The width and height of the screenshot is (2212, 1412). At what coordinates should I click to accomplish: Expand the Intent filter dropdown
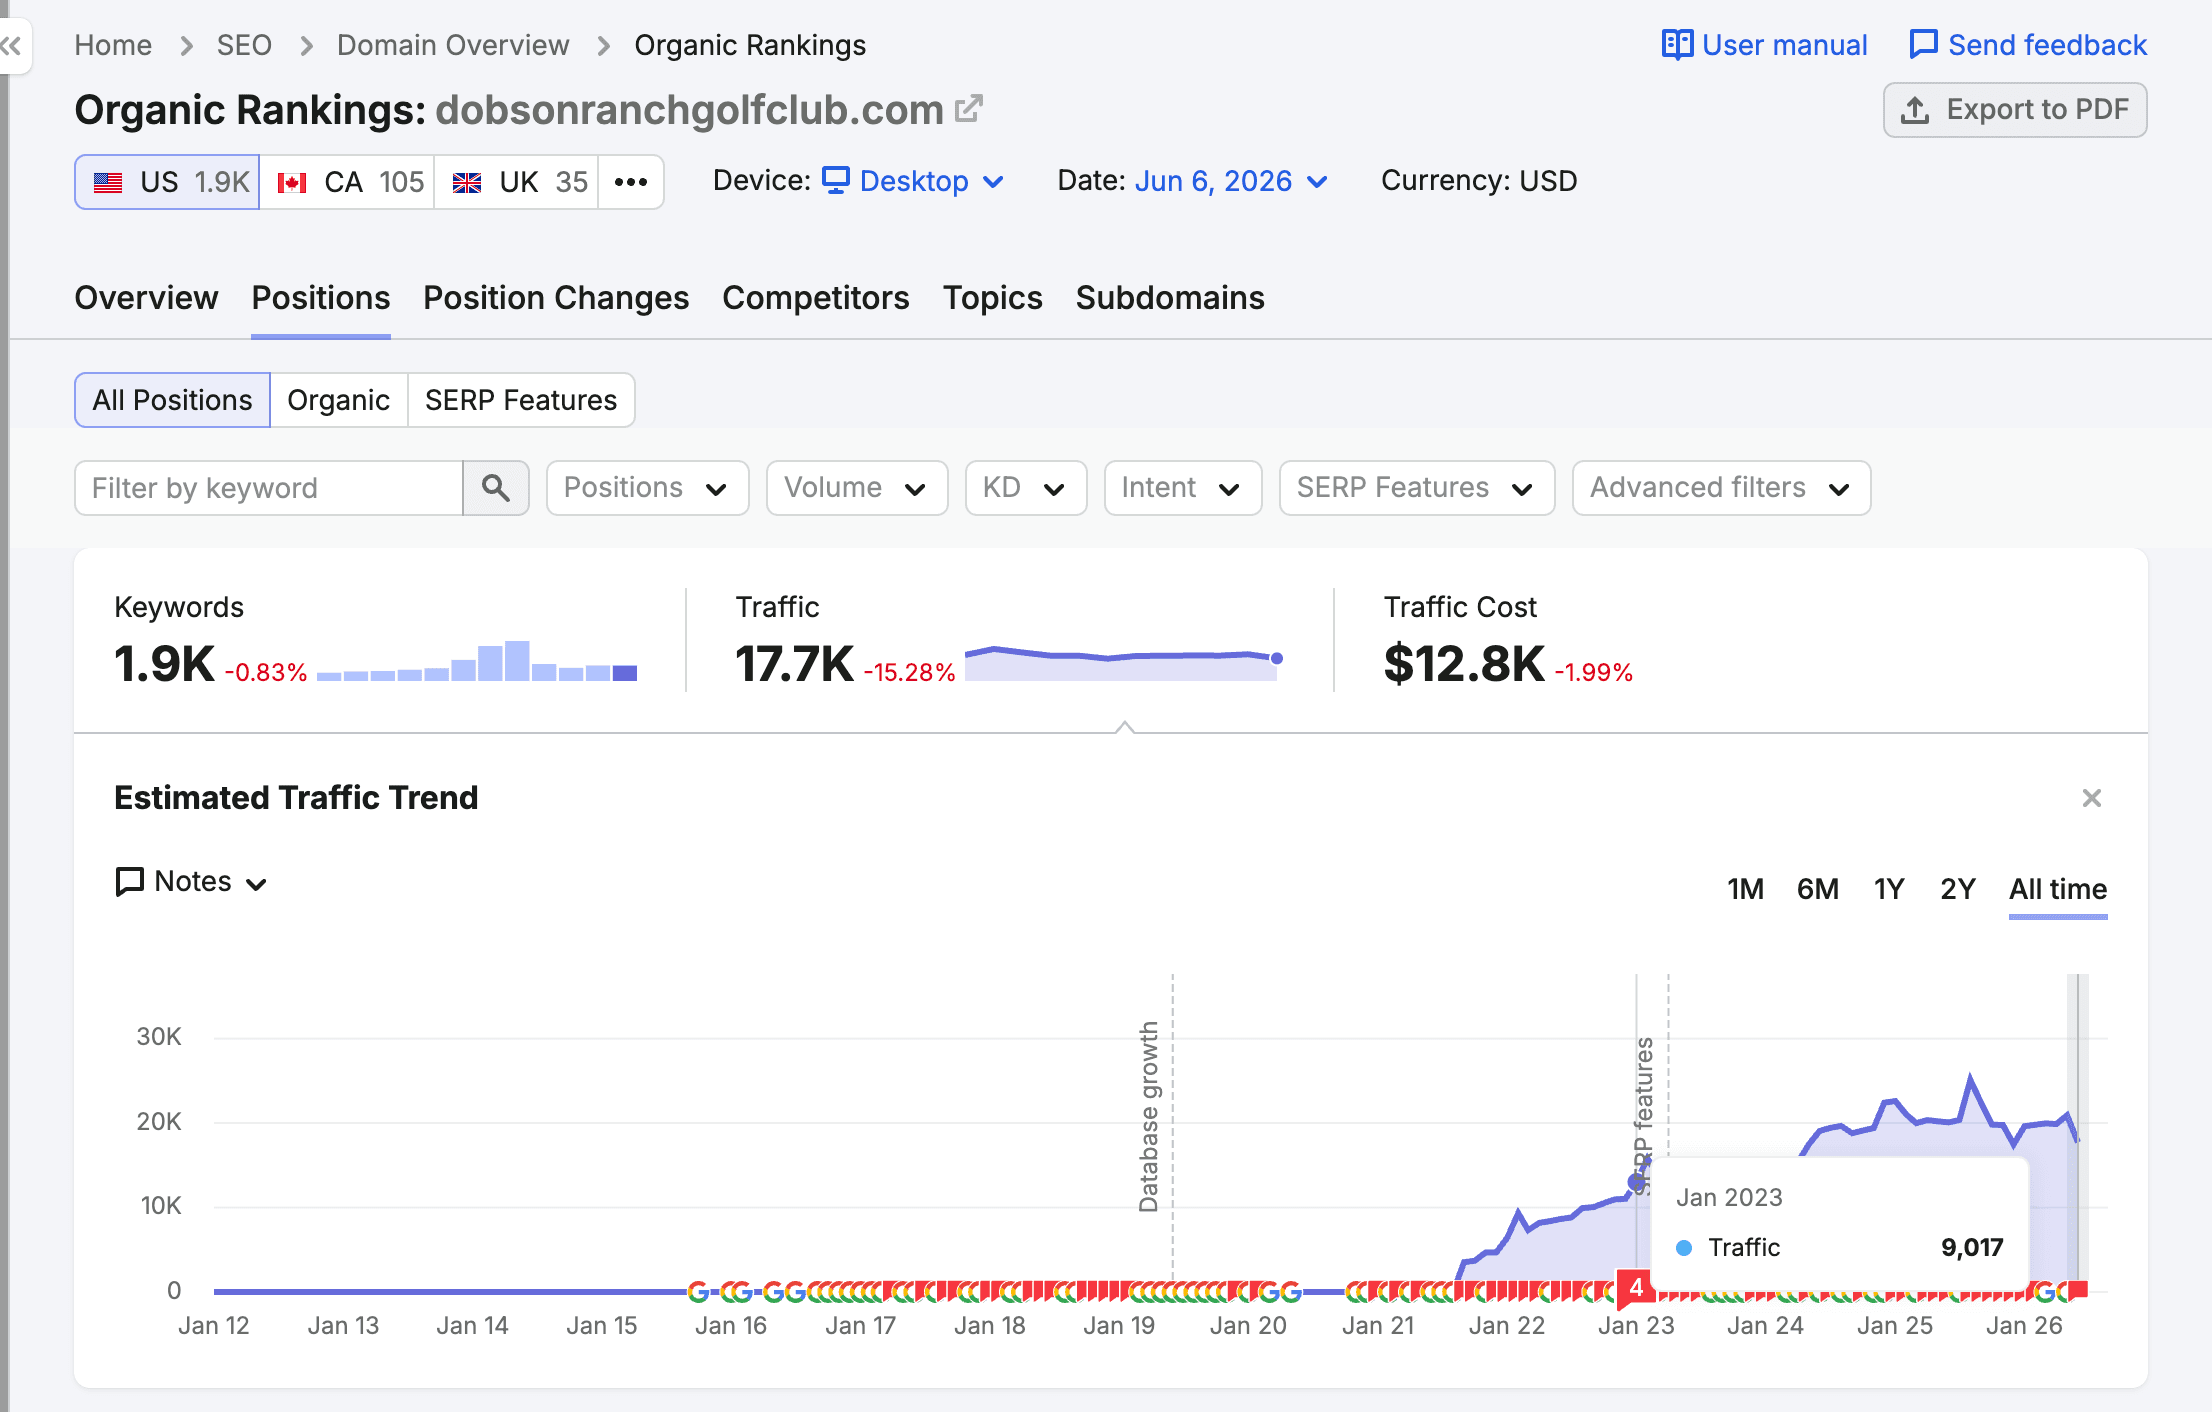point(1183,488)
